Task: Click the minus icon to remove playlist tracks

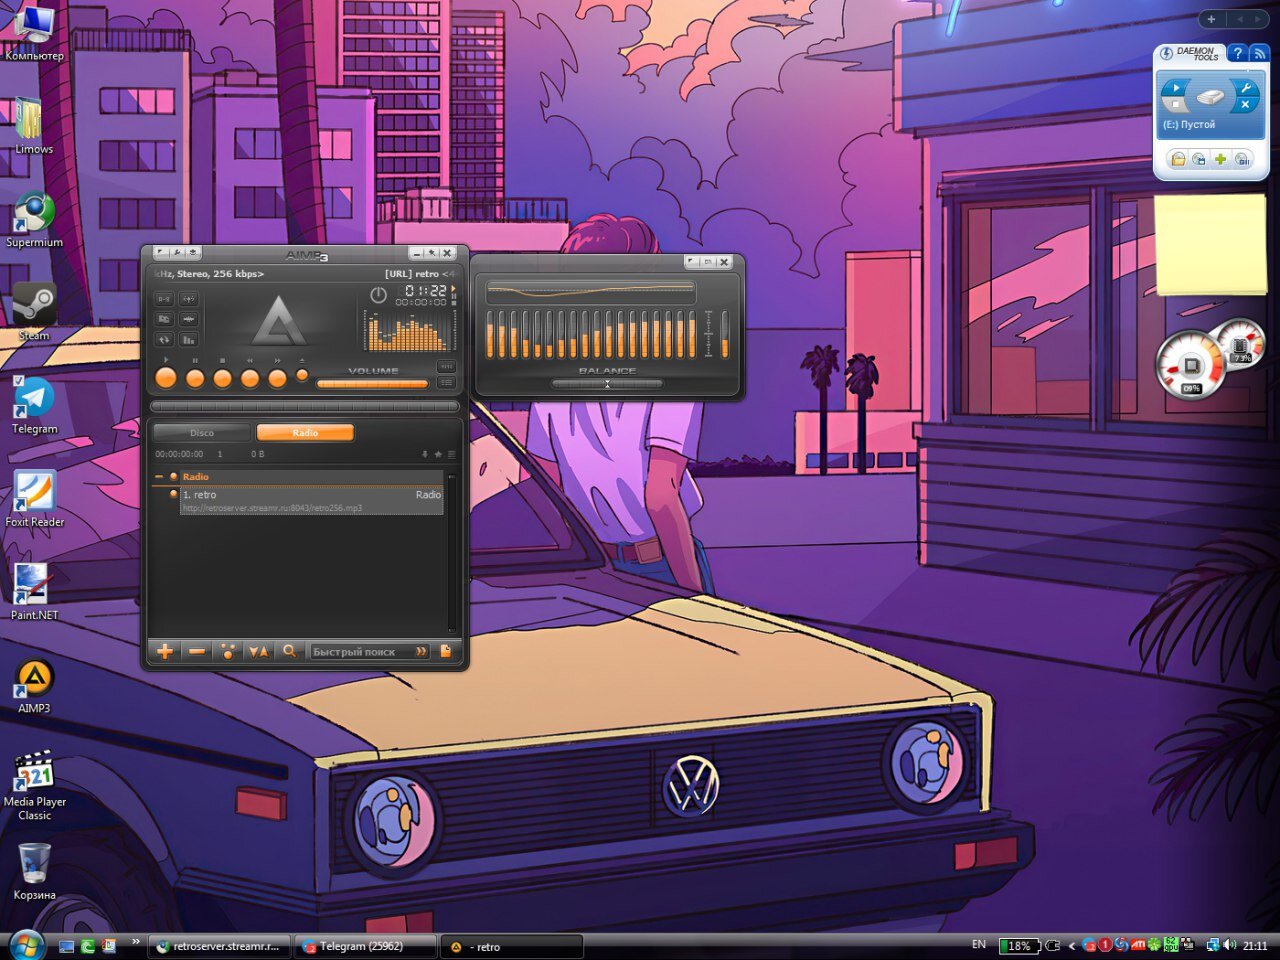Action: point(197,651)
